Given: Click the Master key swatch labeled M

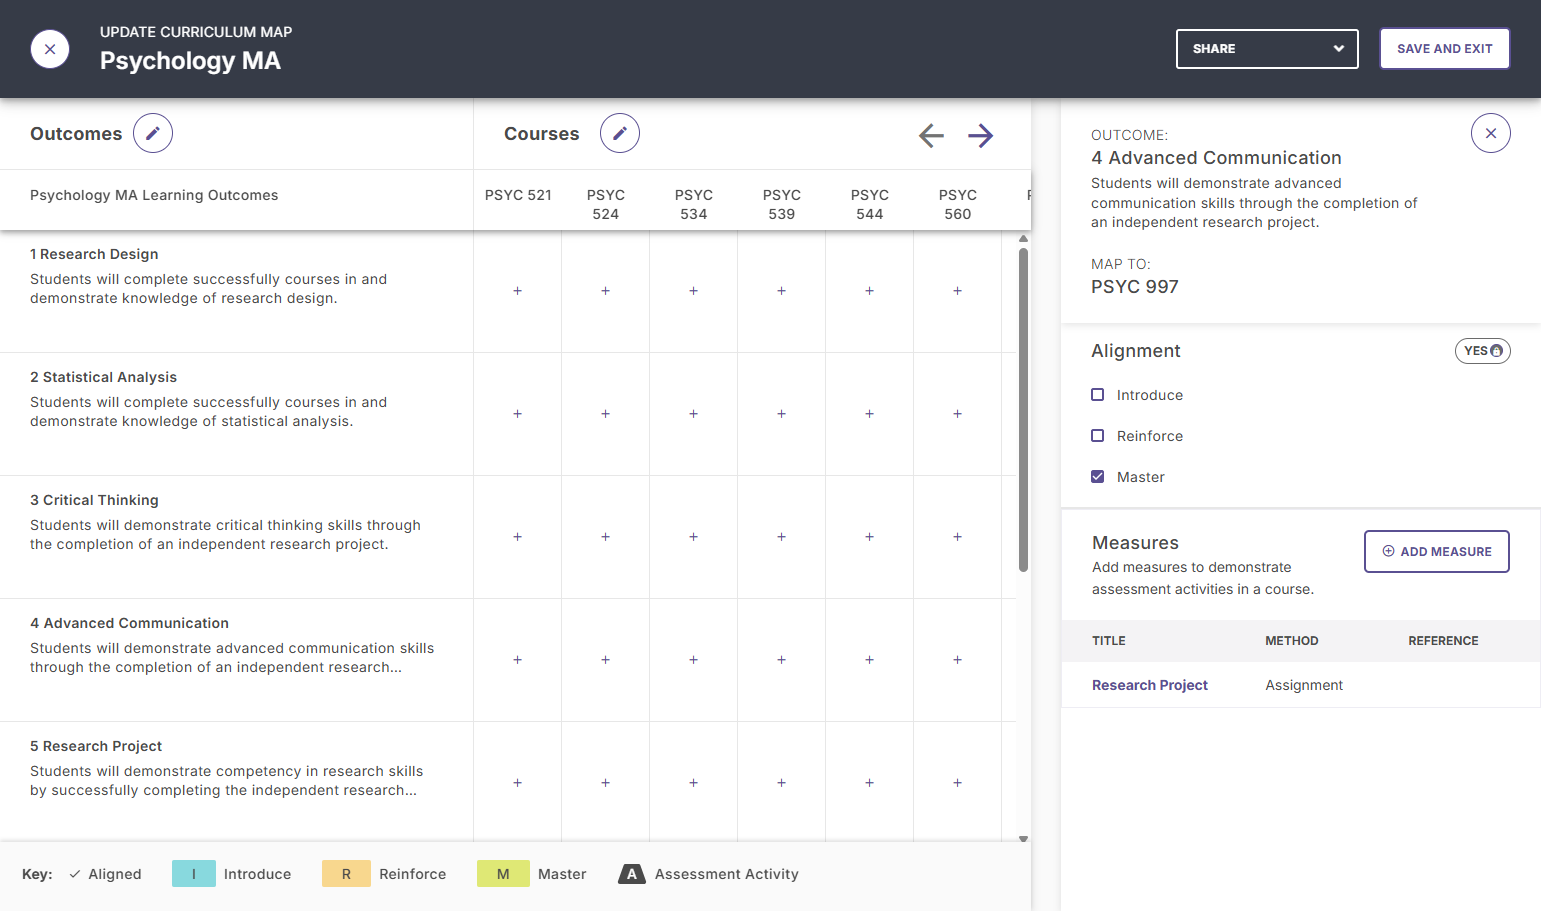Looking at the screenshot, I should point(503,874).
